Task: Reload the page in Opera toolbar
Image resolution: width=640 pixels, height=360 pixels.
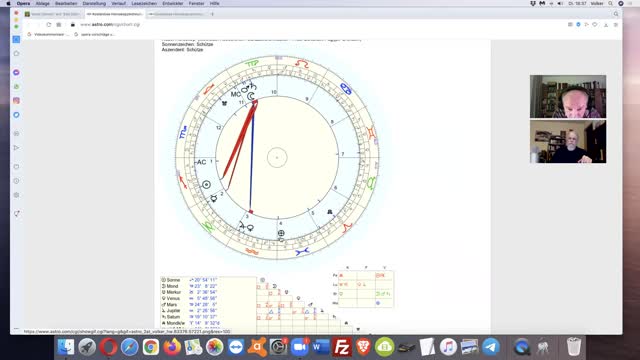Action: [49, 24]
